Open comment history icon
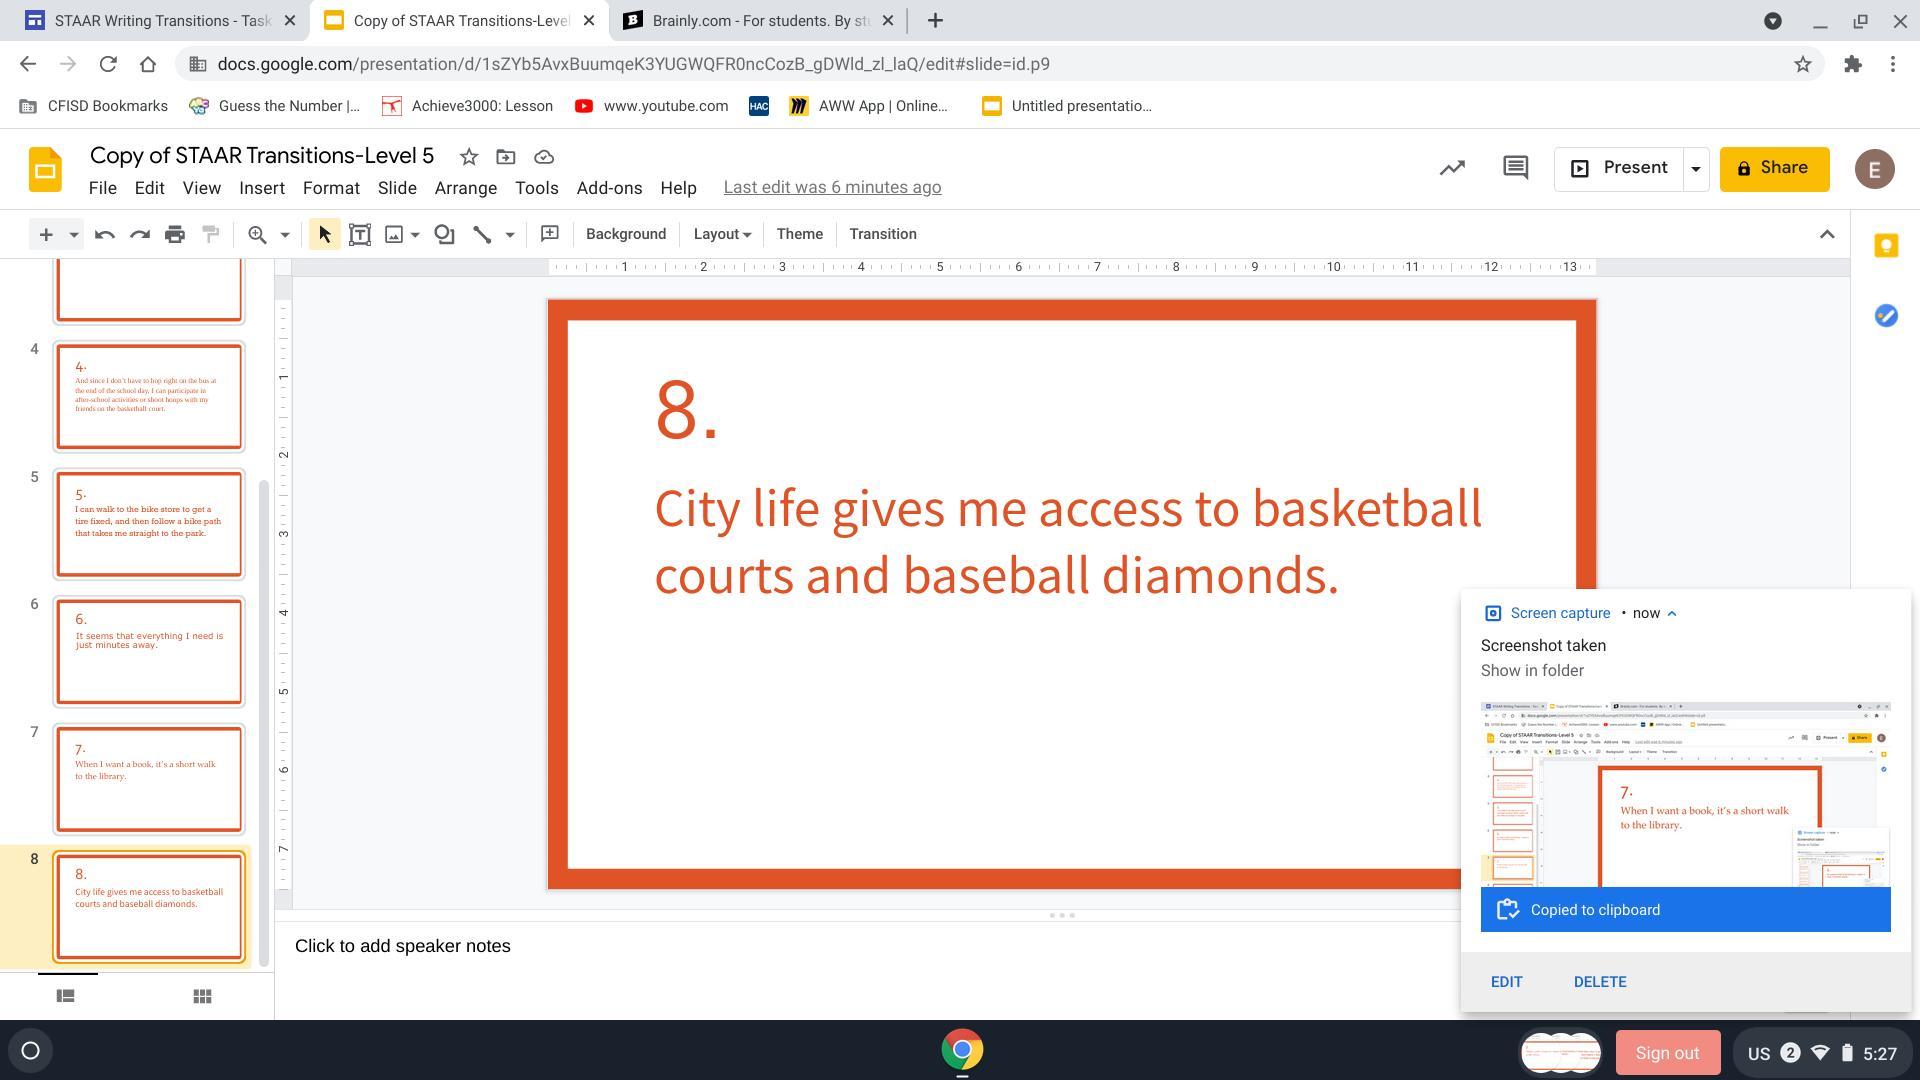Image resolution: width=1920 pixels, height=1080 pixels. (x=1515, y=168)
